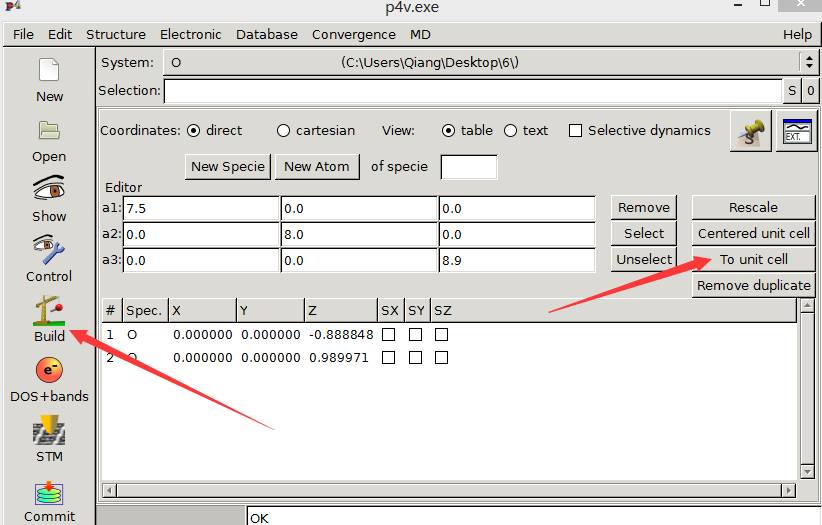Tick the SX checkbox for atom 1
Viewport: 822px width, 525px height.
tap(389, 334)
